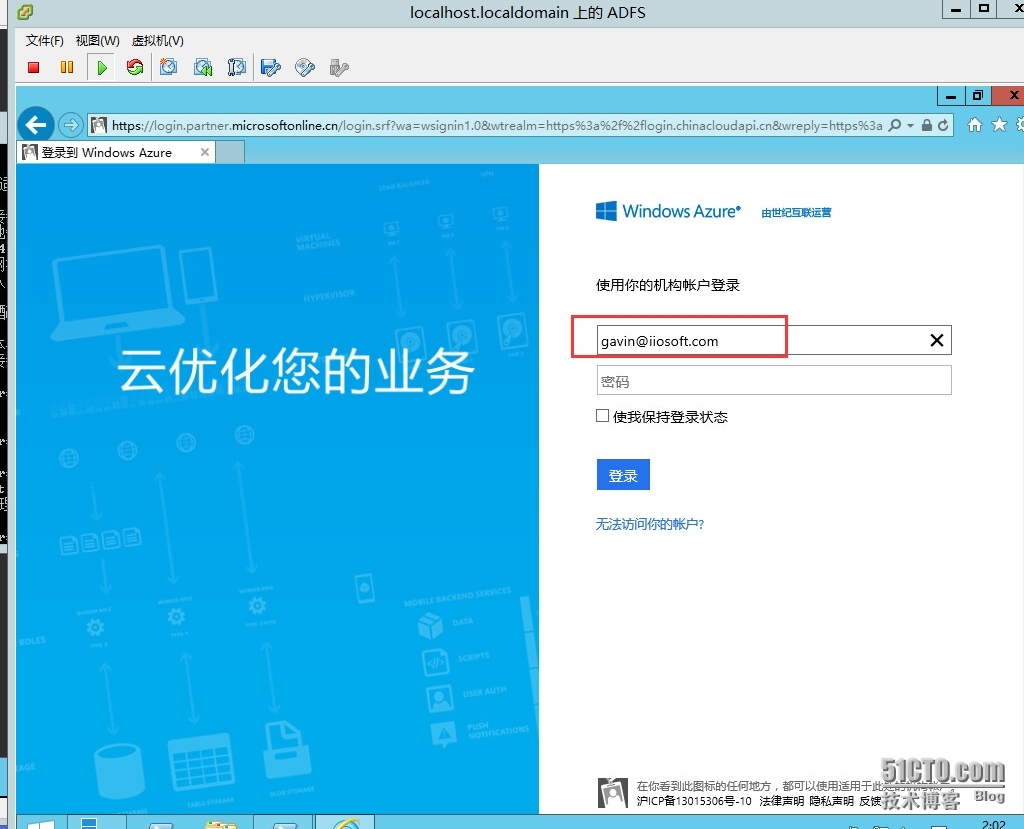Open the 无法访问你的帐户? link
The width and height of the screenshot is (1024, 829).
(650, 524)
